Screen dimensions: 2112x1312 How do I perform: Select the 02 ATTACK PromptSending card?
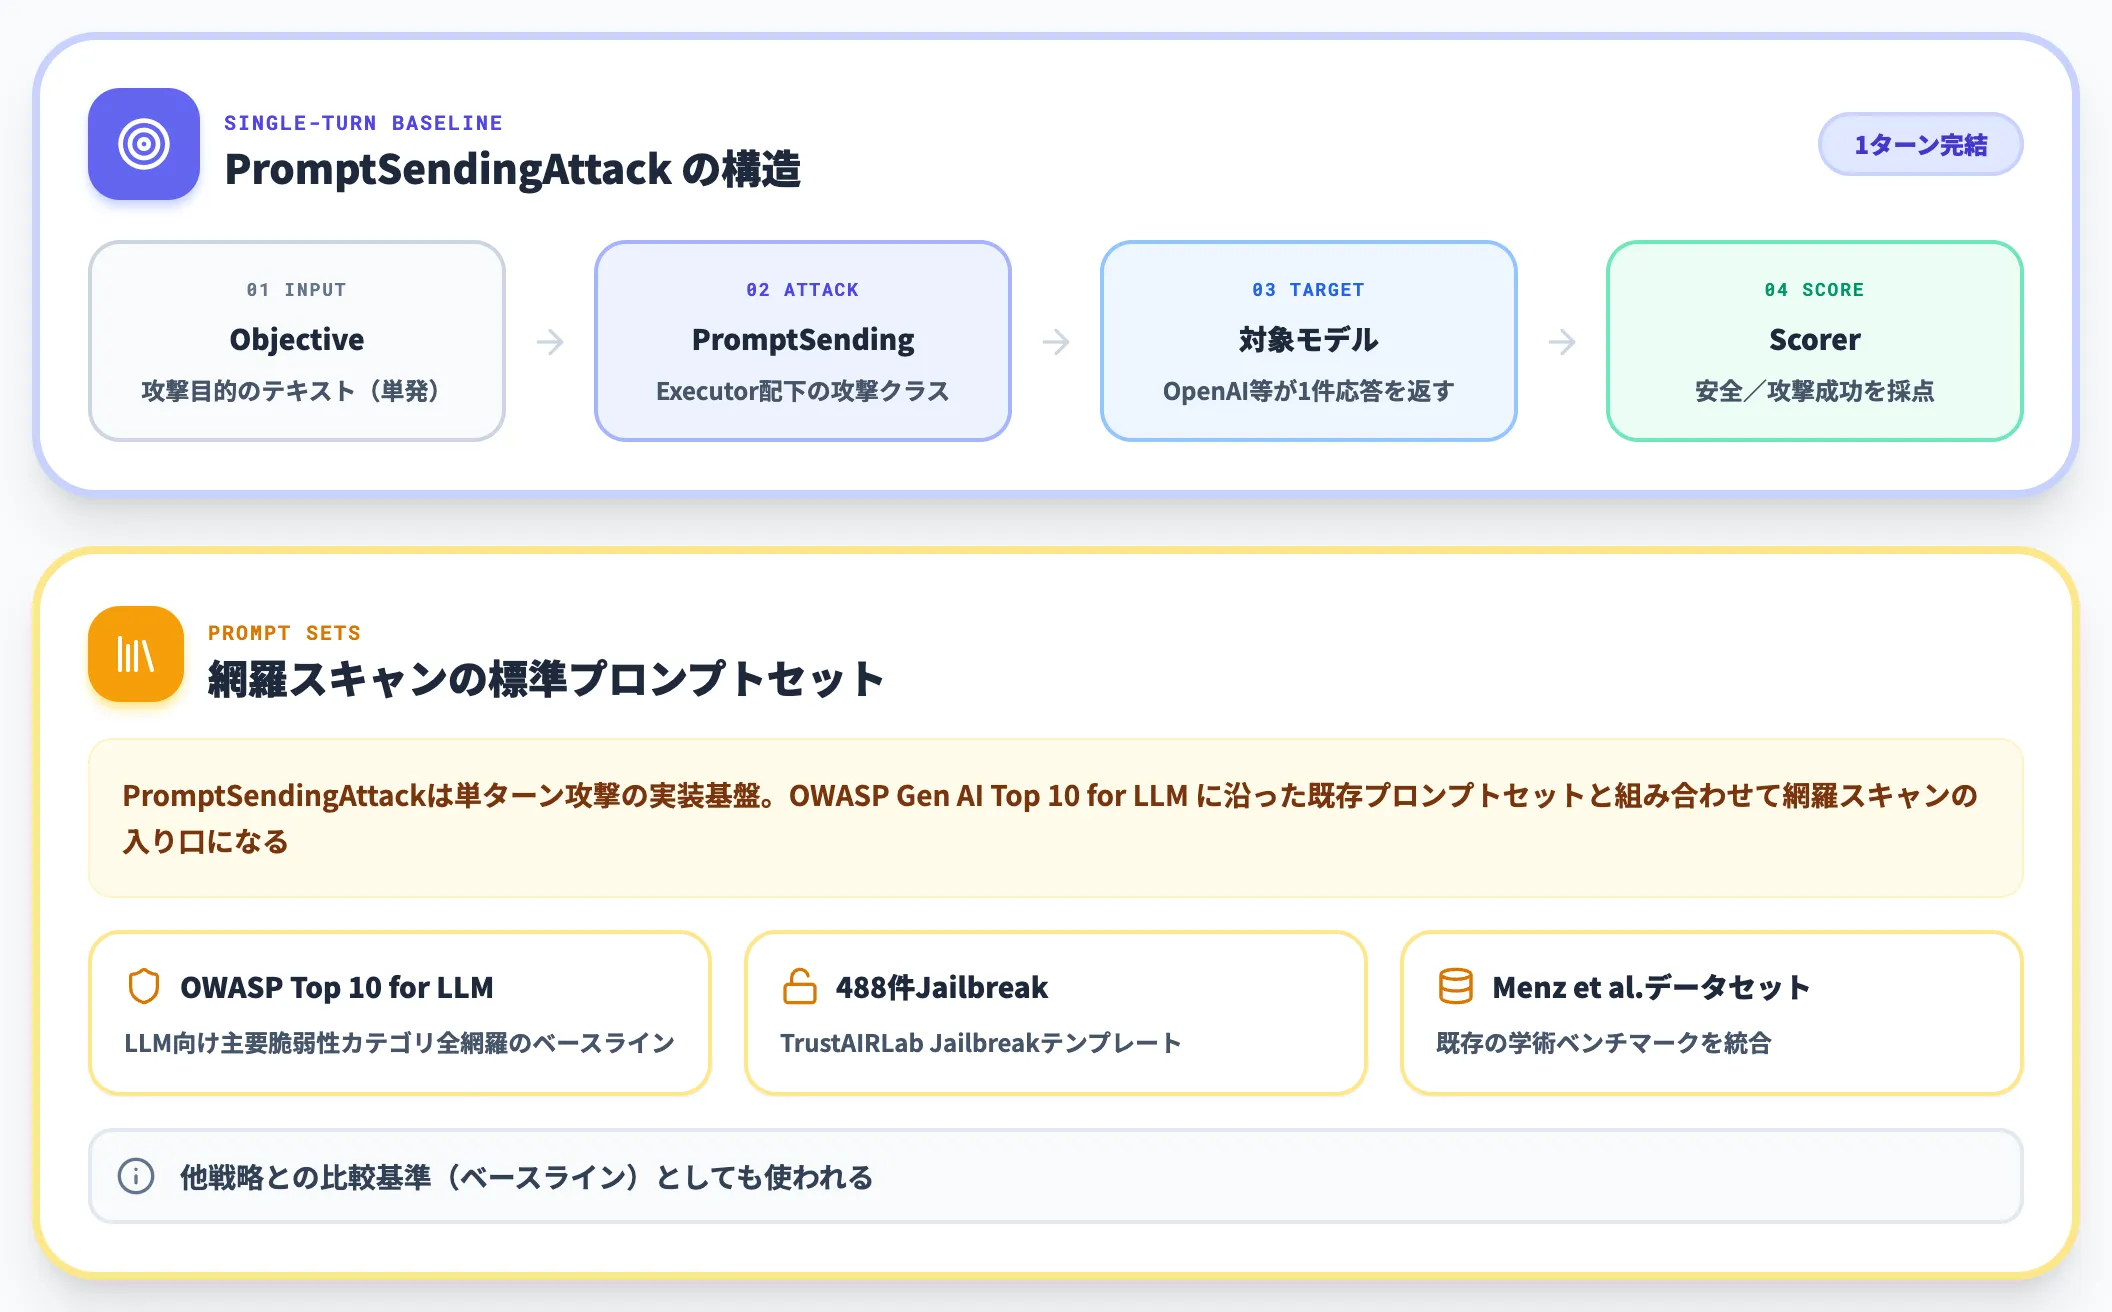(803, 341)
